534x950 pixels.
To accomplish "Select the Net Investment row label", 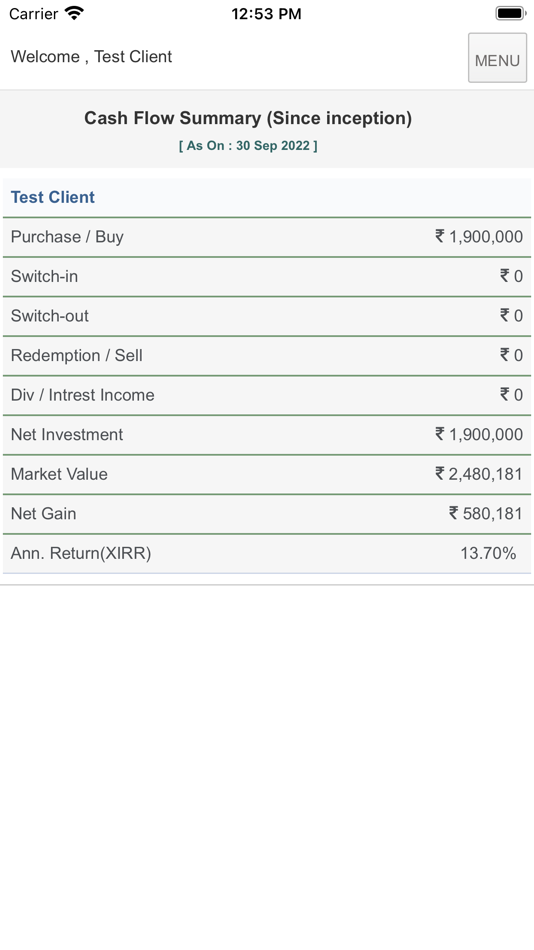I will [x=67, y=434].
